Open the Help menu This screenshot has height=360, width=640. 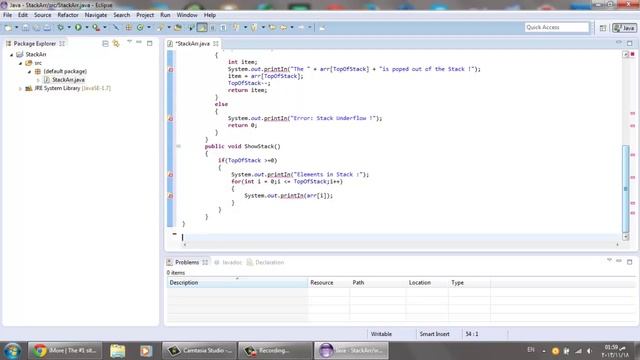(210, 15)
